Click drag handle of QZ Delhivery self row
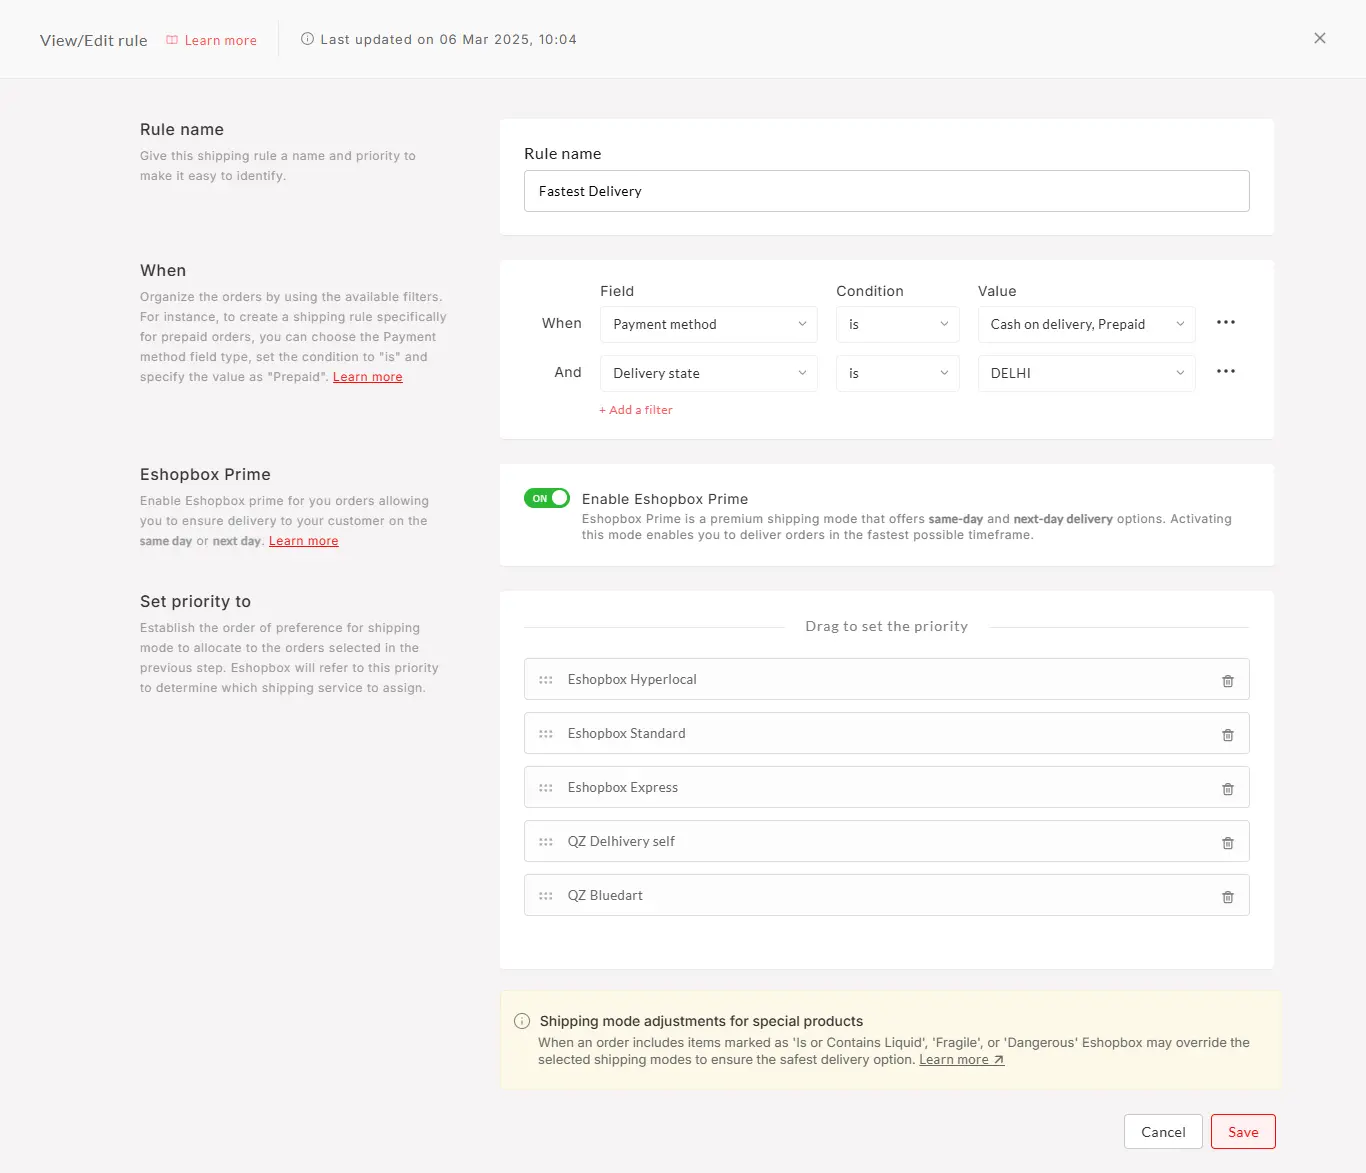 546,842
